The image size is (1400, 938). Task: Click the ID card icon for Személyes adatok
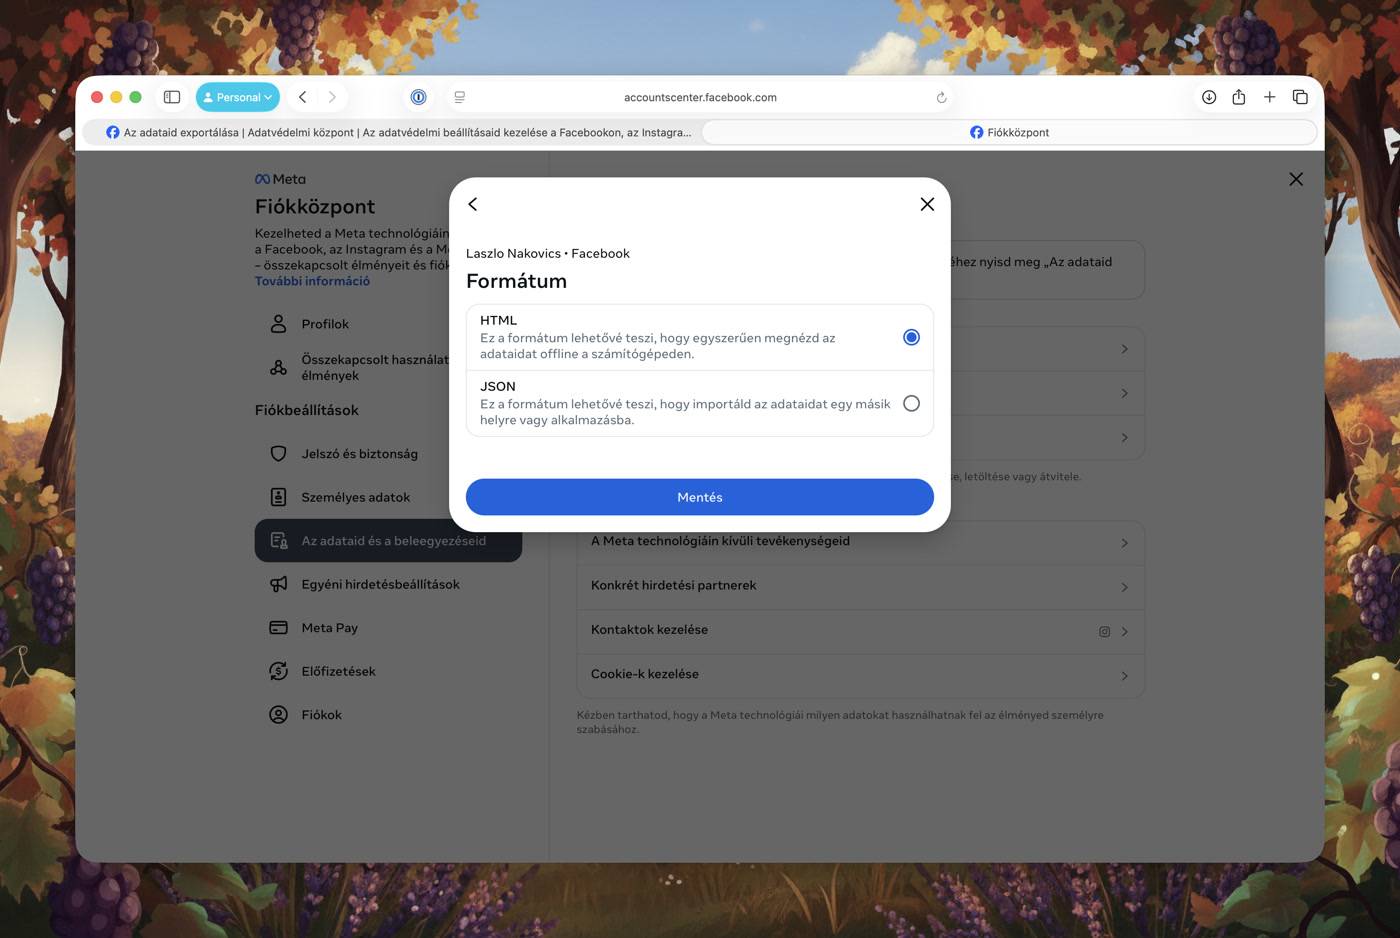pyautogui.click(x=279, y=497)
